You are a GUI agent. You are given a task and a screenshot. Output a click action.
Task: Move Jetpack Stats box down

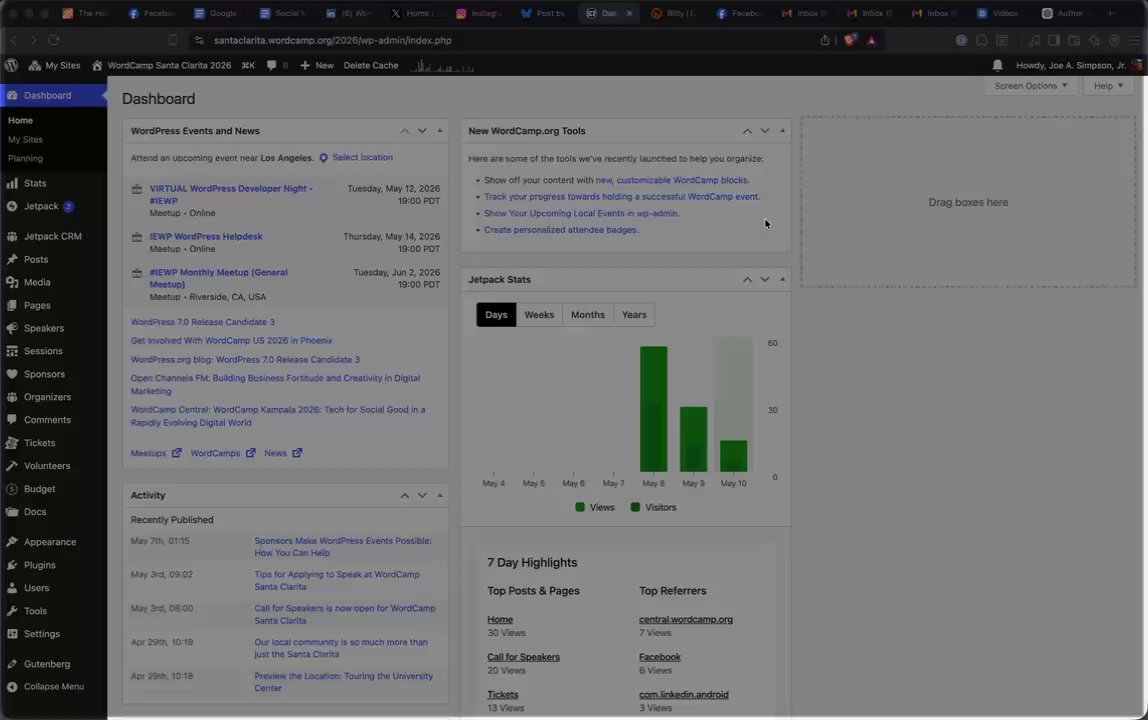pos(764,280)
